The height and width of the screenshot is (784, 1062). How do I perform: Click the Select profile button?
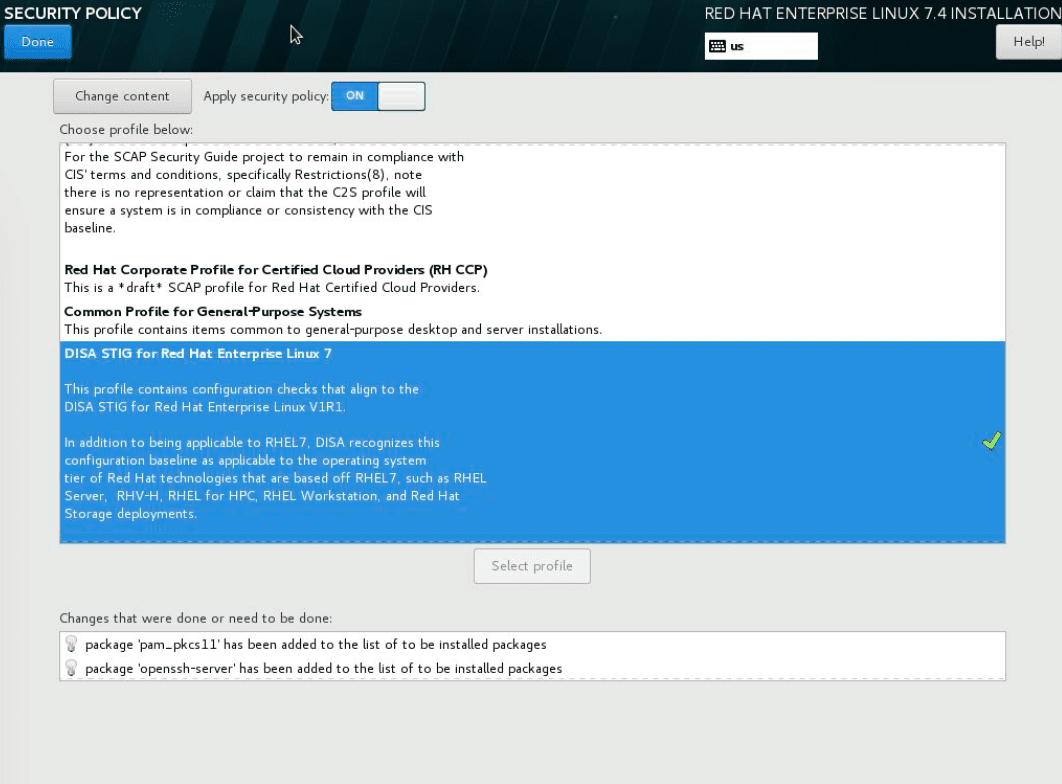(x=532, y=566)
